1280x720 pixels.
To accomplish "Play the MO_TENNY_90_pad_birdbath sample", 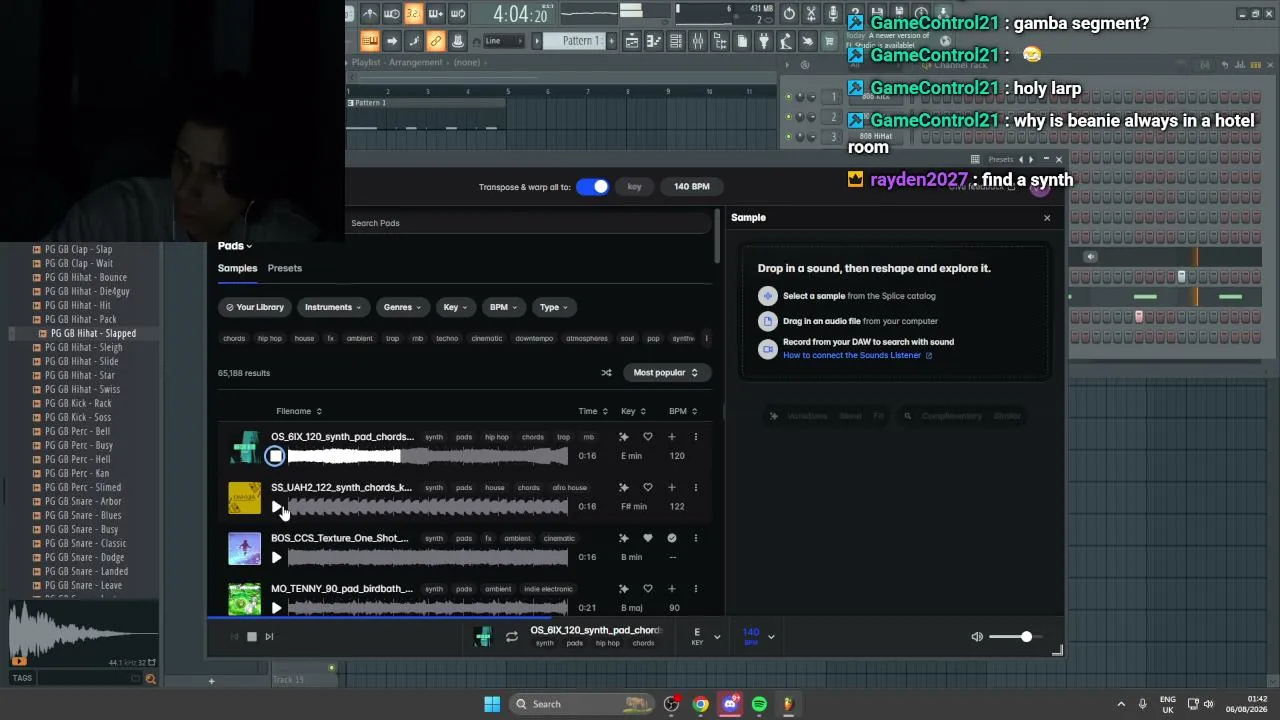I will click(276, 608).
